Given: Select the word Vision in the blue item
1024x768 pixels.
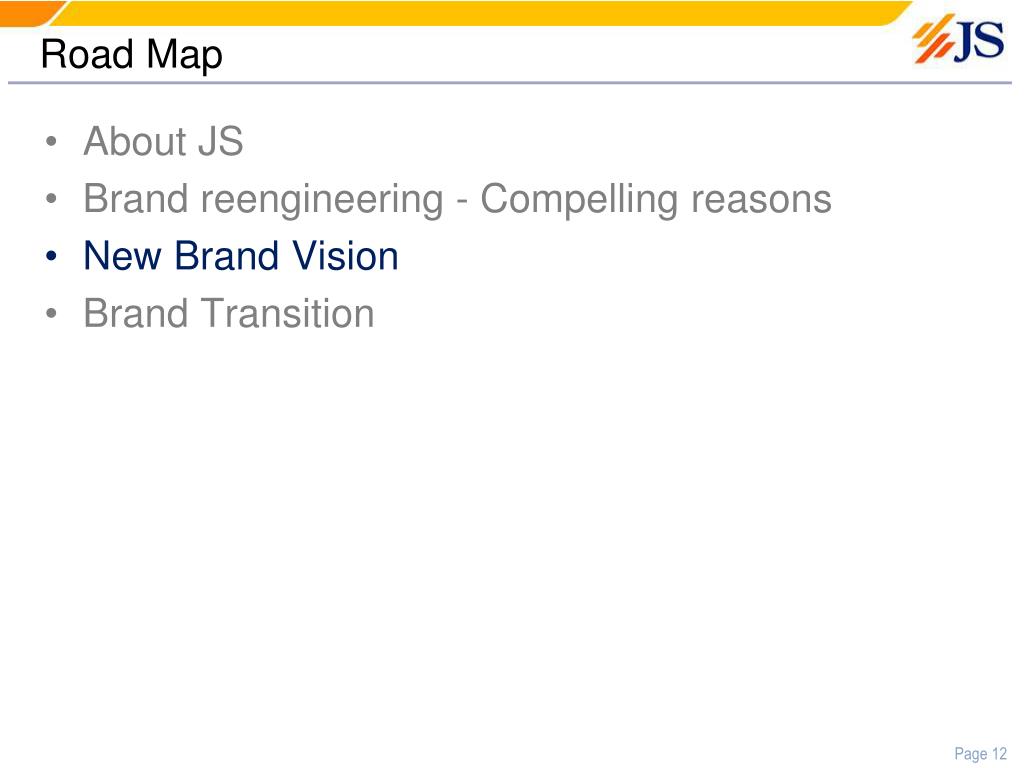Looking at the screenshot, I should tap(345, 255).
